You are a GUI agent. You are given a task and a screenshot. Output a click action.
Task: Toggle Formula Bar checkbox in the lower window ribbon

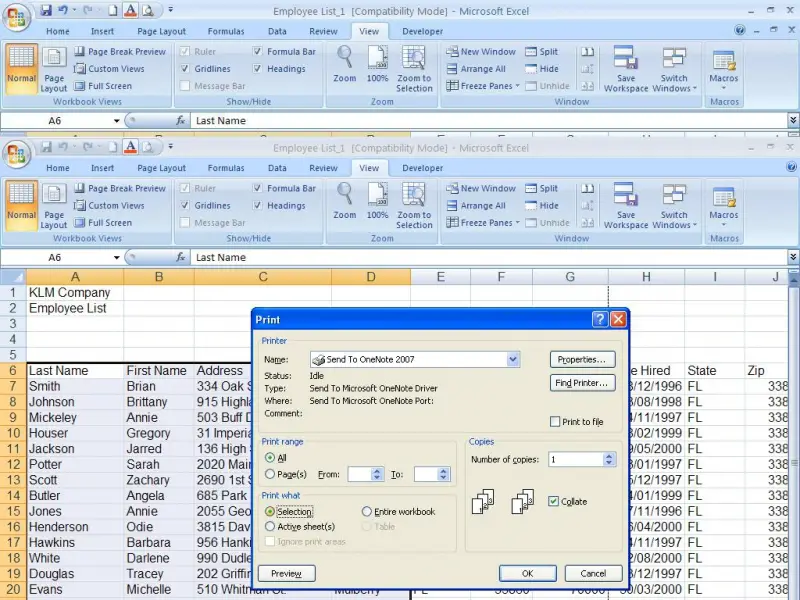pos(258,188)
